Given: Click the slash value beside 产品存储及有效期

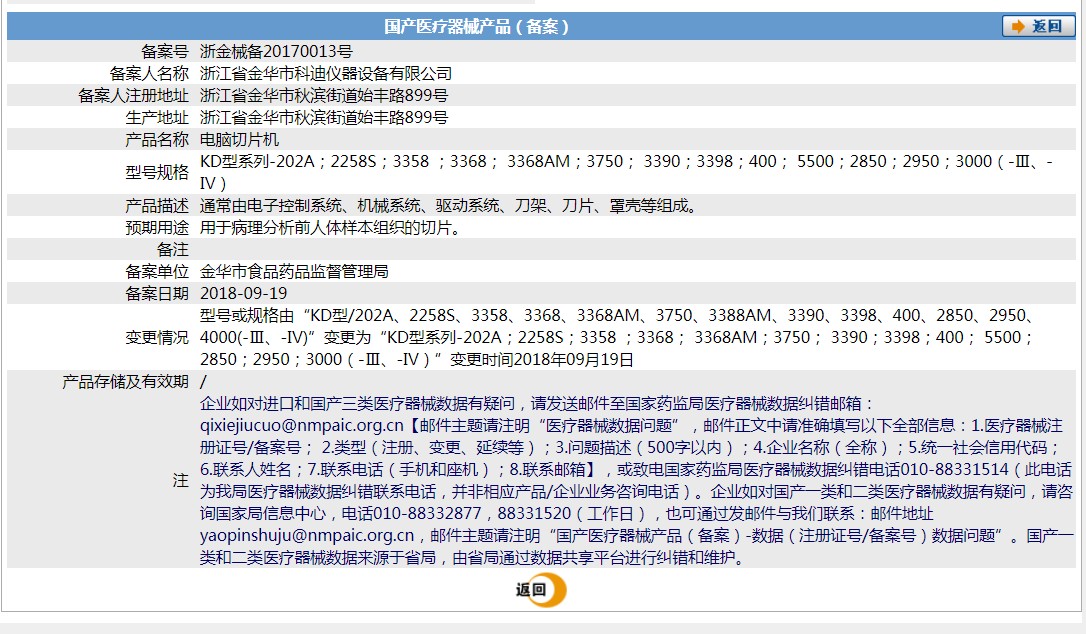Looking at the screenshot, I should coord(203,382).
